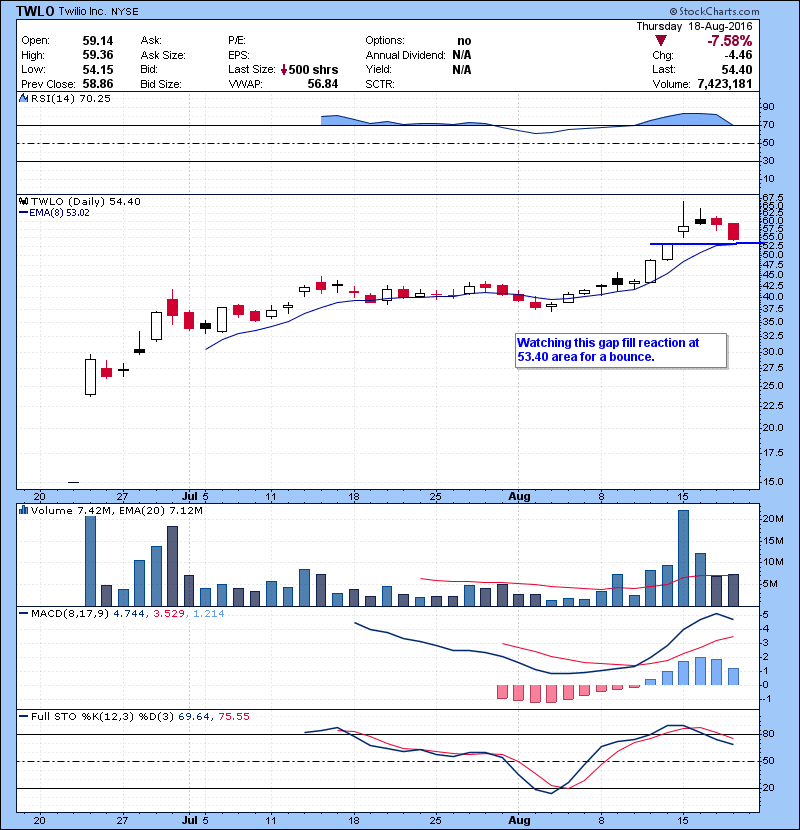Click the Volume bar-chart icon
This screenshot has width=800, height=830.
click(x=23, y=510)
